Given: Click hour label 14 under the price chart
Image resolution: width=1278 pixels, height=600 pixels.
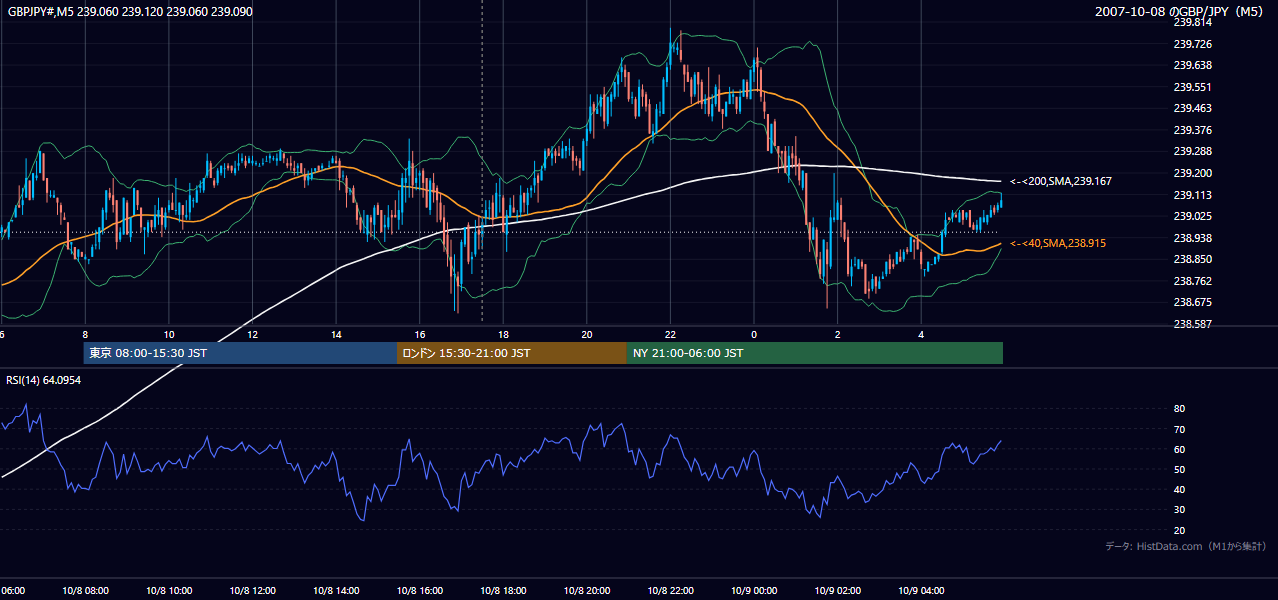Looking at the screenshot, I should tap(336, 334).
